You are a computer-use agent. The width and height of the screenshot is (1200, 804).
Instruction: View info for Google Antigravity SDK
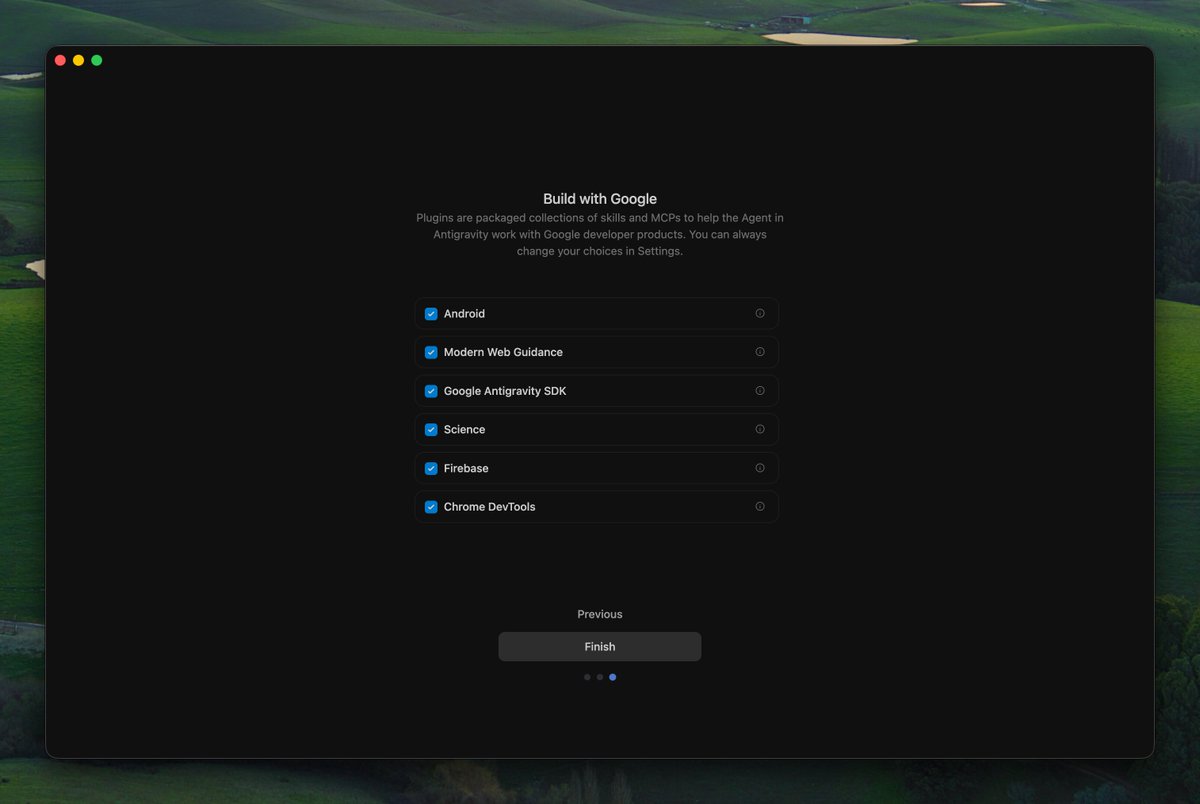(760, 391)
